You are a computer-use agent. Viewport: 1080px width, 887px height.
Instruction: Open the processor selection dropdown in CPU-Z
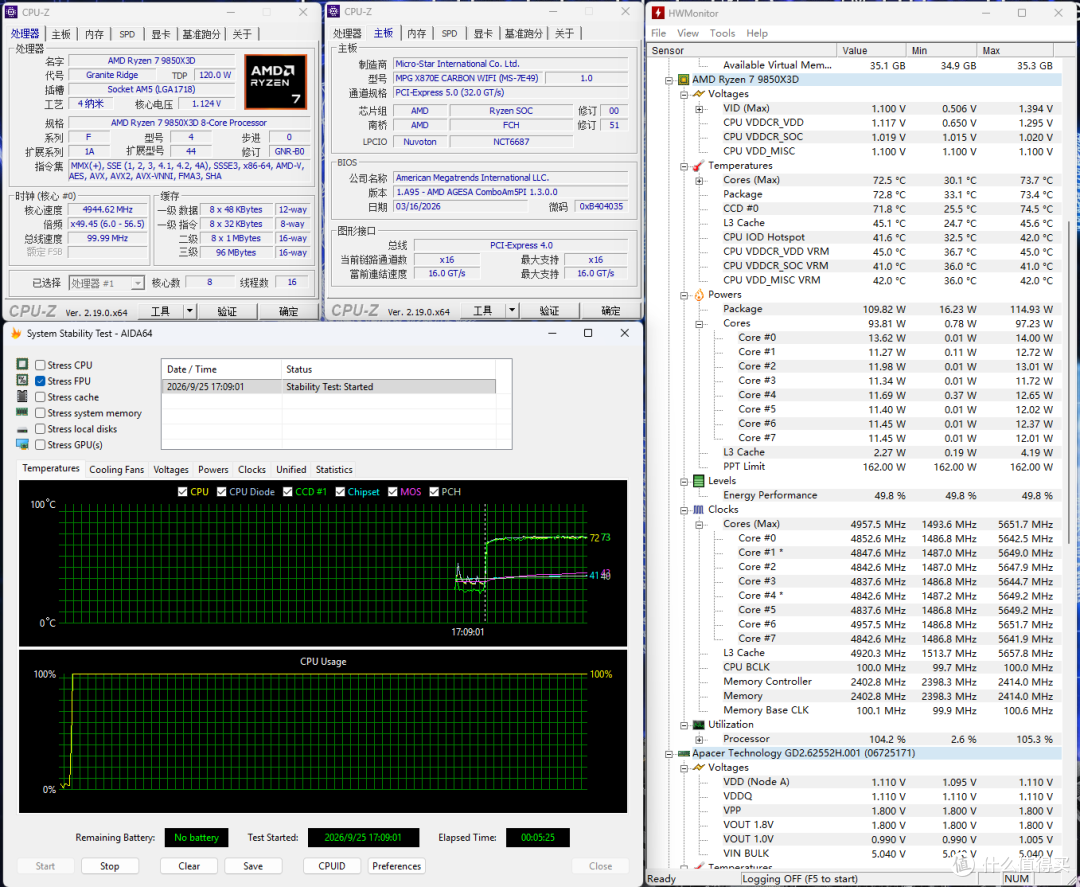(137, 283)
